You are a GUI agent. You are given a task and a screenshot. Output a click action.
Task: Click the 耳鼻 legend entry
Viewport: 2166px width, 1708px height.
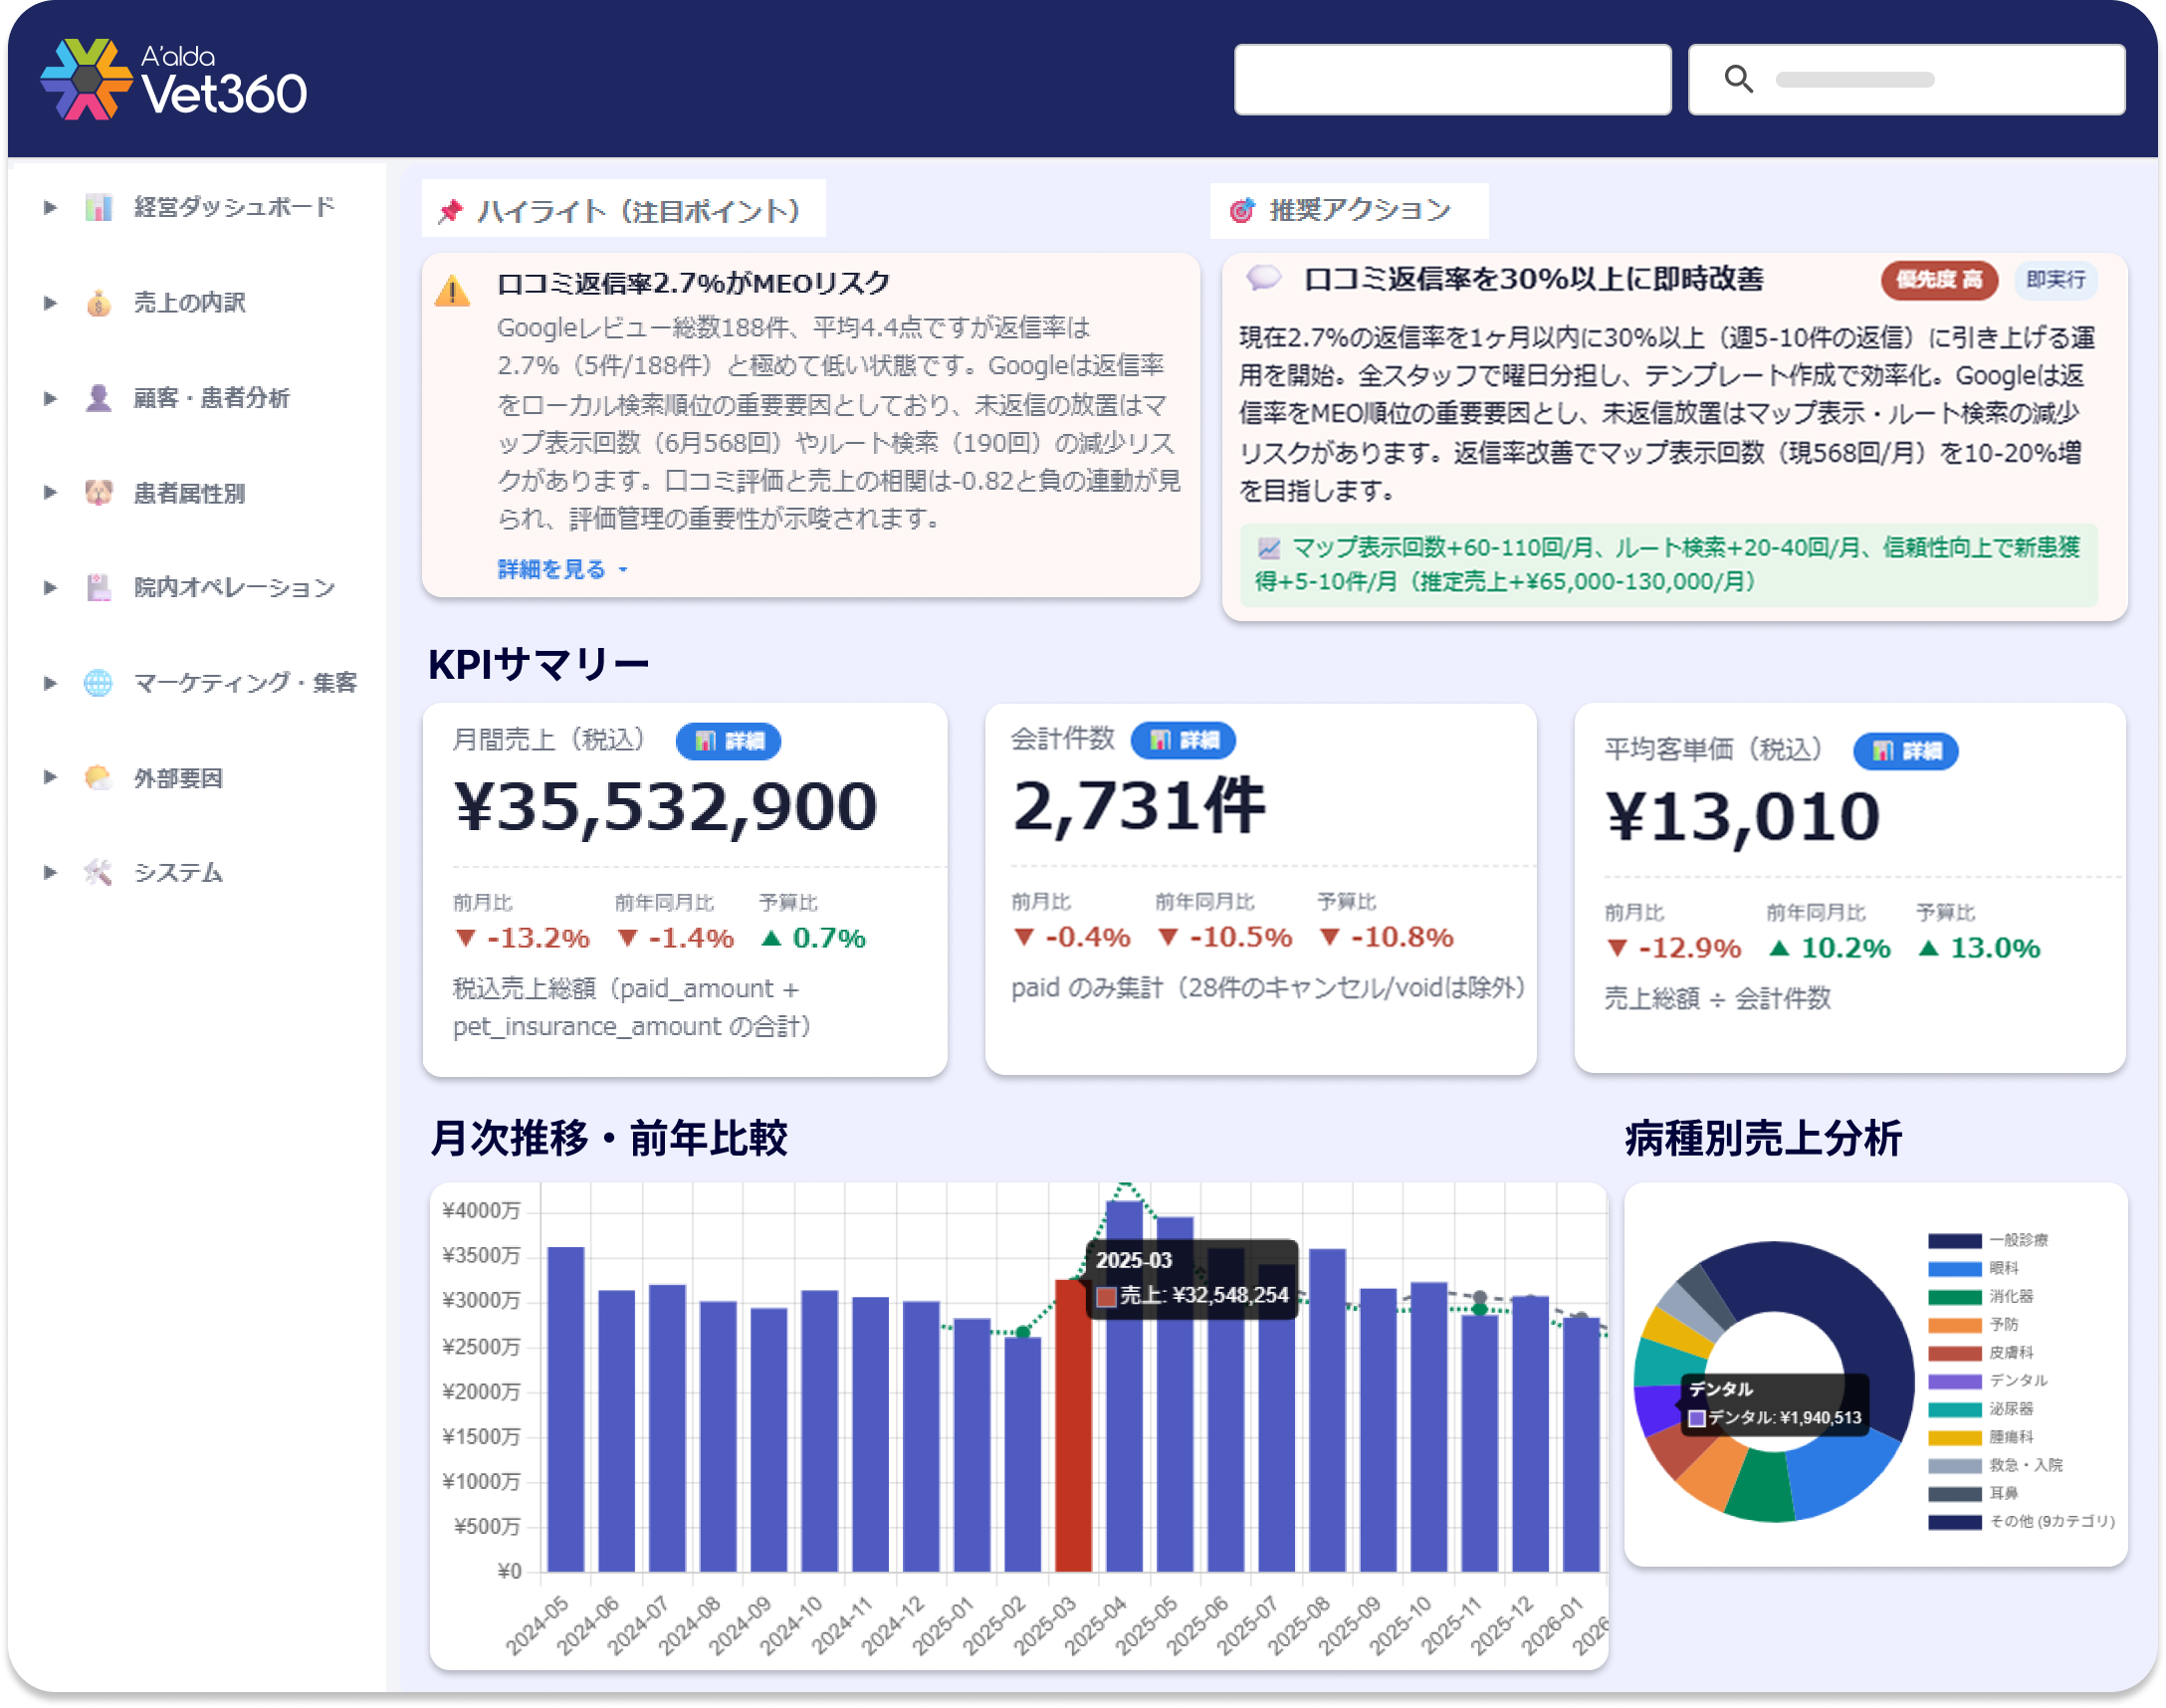pos(1973,1494)
